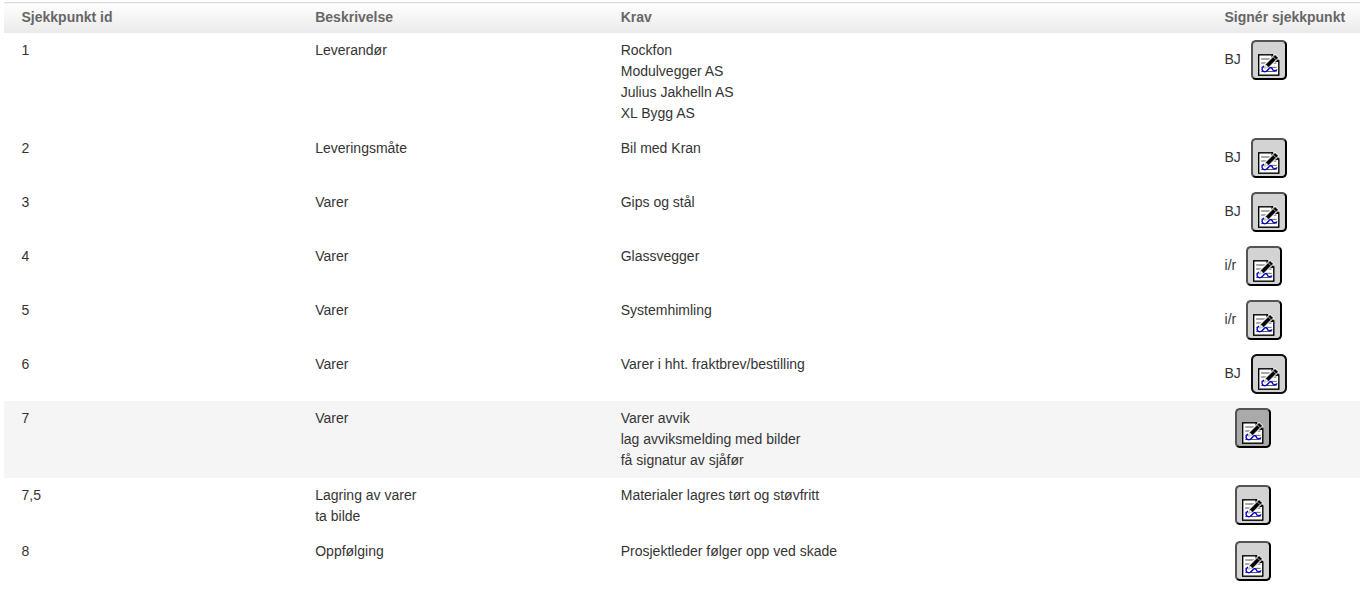Click the checkpoint id 7,5 cell
The image size is (1360, 600).
pos(32,495)
